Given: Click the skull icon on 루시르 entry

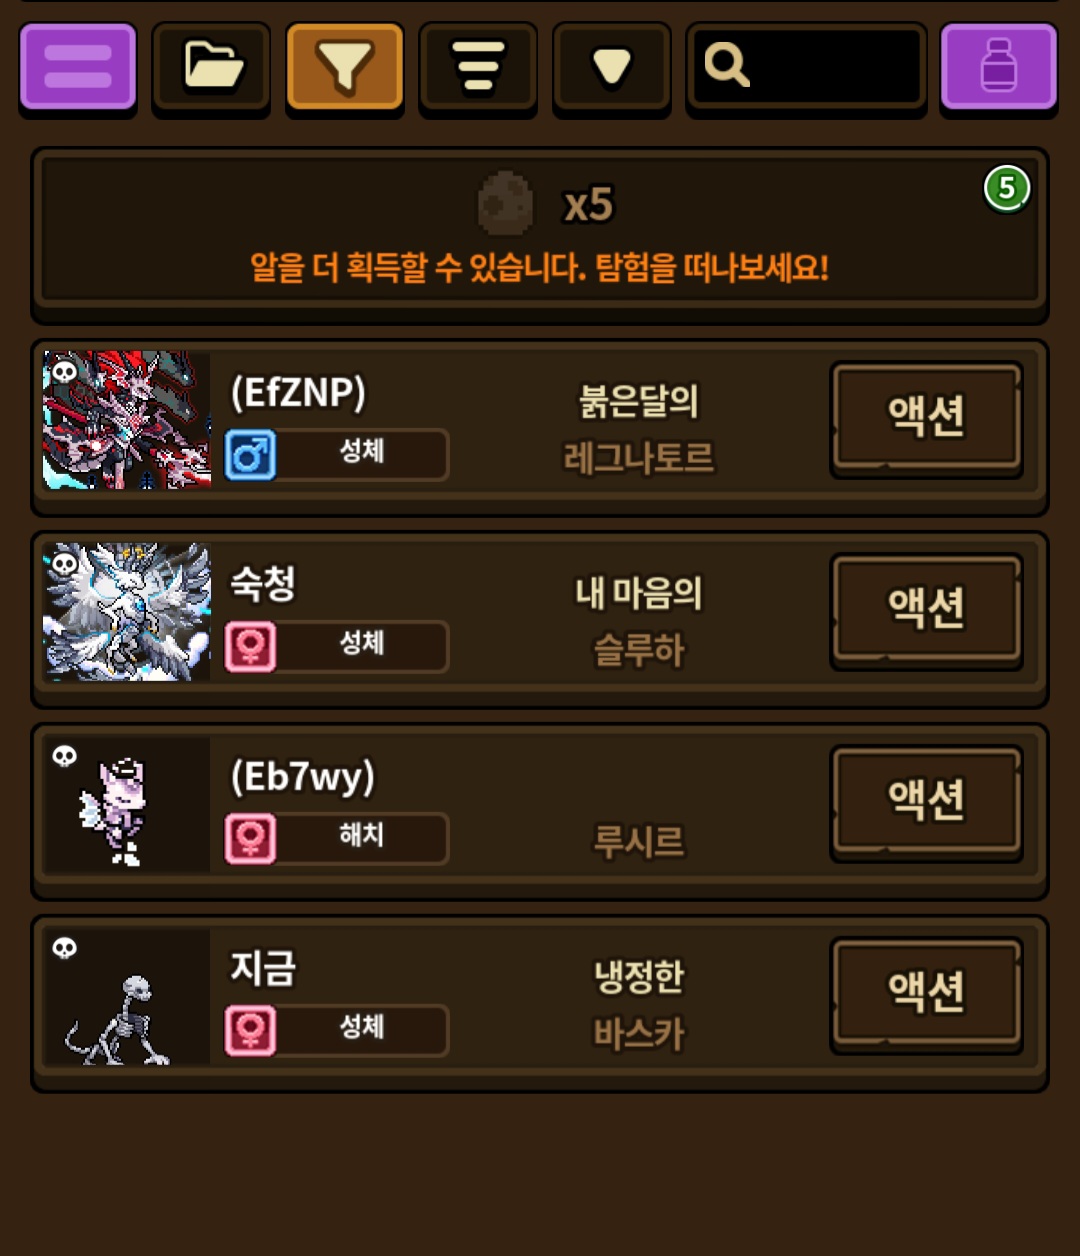Looking at the screenshot, I should 64,757.
